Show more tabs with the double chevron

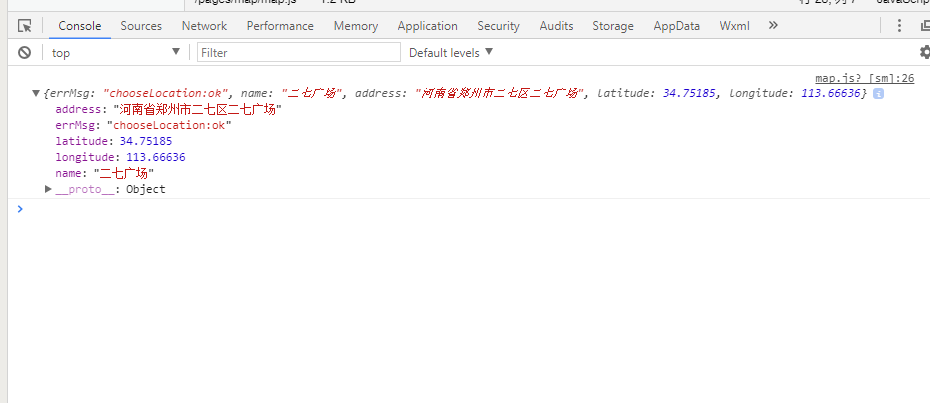(773, 26)
